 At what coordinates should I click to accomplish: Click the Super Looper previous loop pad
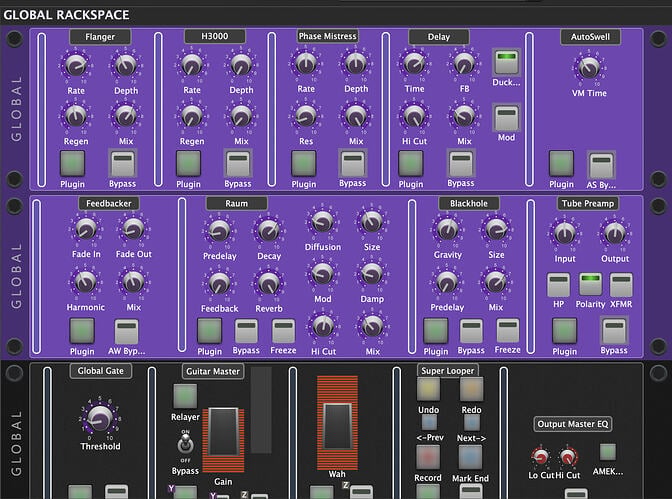(x=429, y=423)
